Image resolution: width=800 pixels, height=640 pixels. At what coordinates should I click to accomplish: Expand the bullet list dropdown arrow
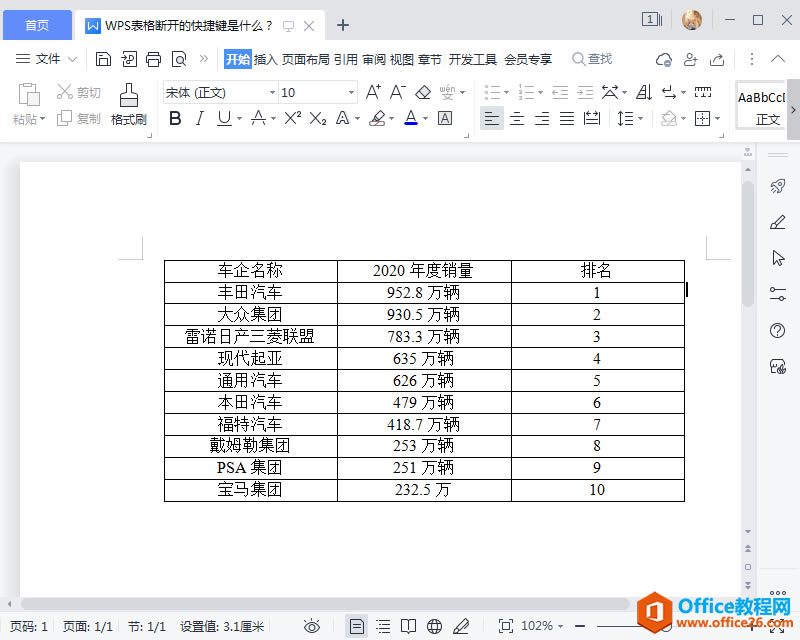[506, 93]
